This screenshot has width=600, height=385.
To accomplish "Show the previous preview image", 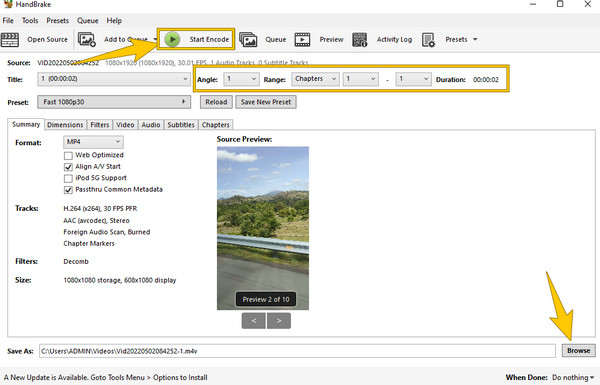I will point(254,321).
